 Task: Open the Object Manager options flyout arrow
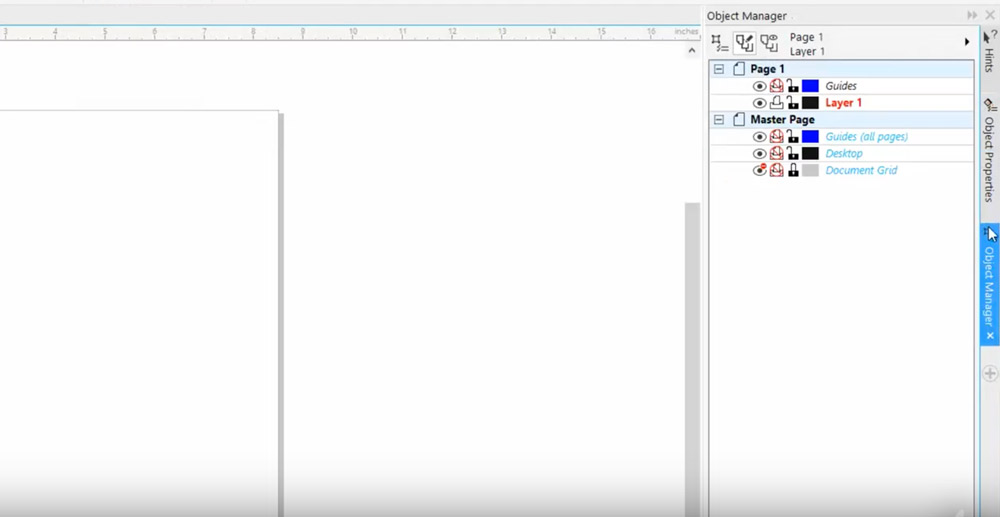click(x=967, y=42)
